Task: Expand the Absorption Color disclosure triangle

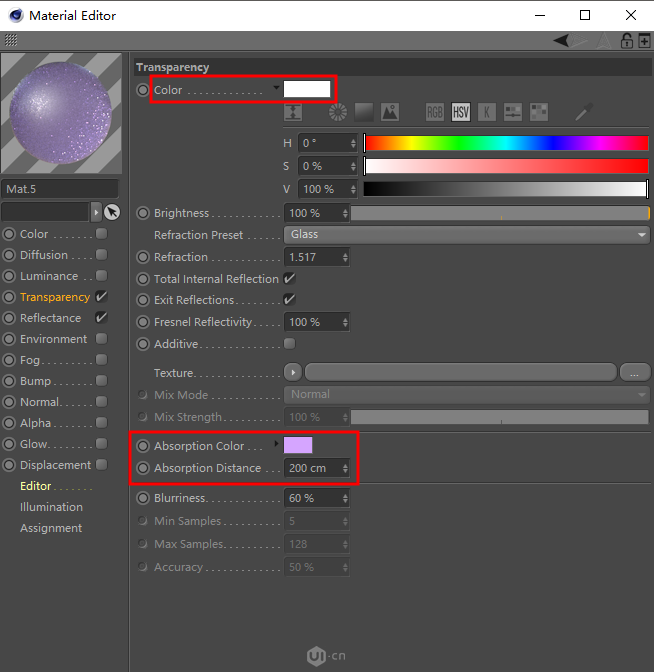Action: [x=277, y=444]
